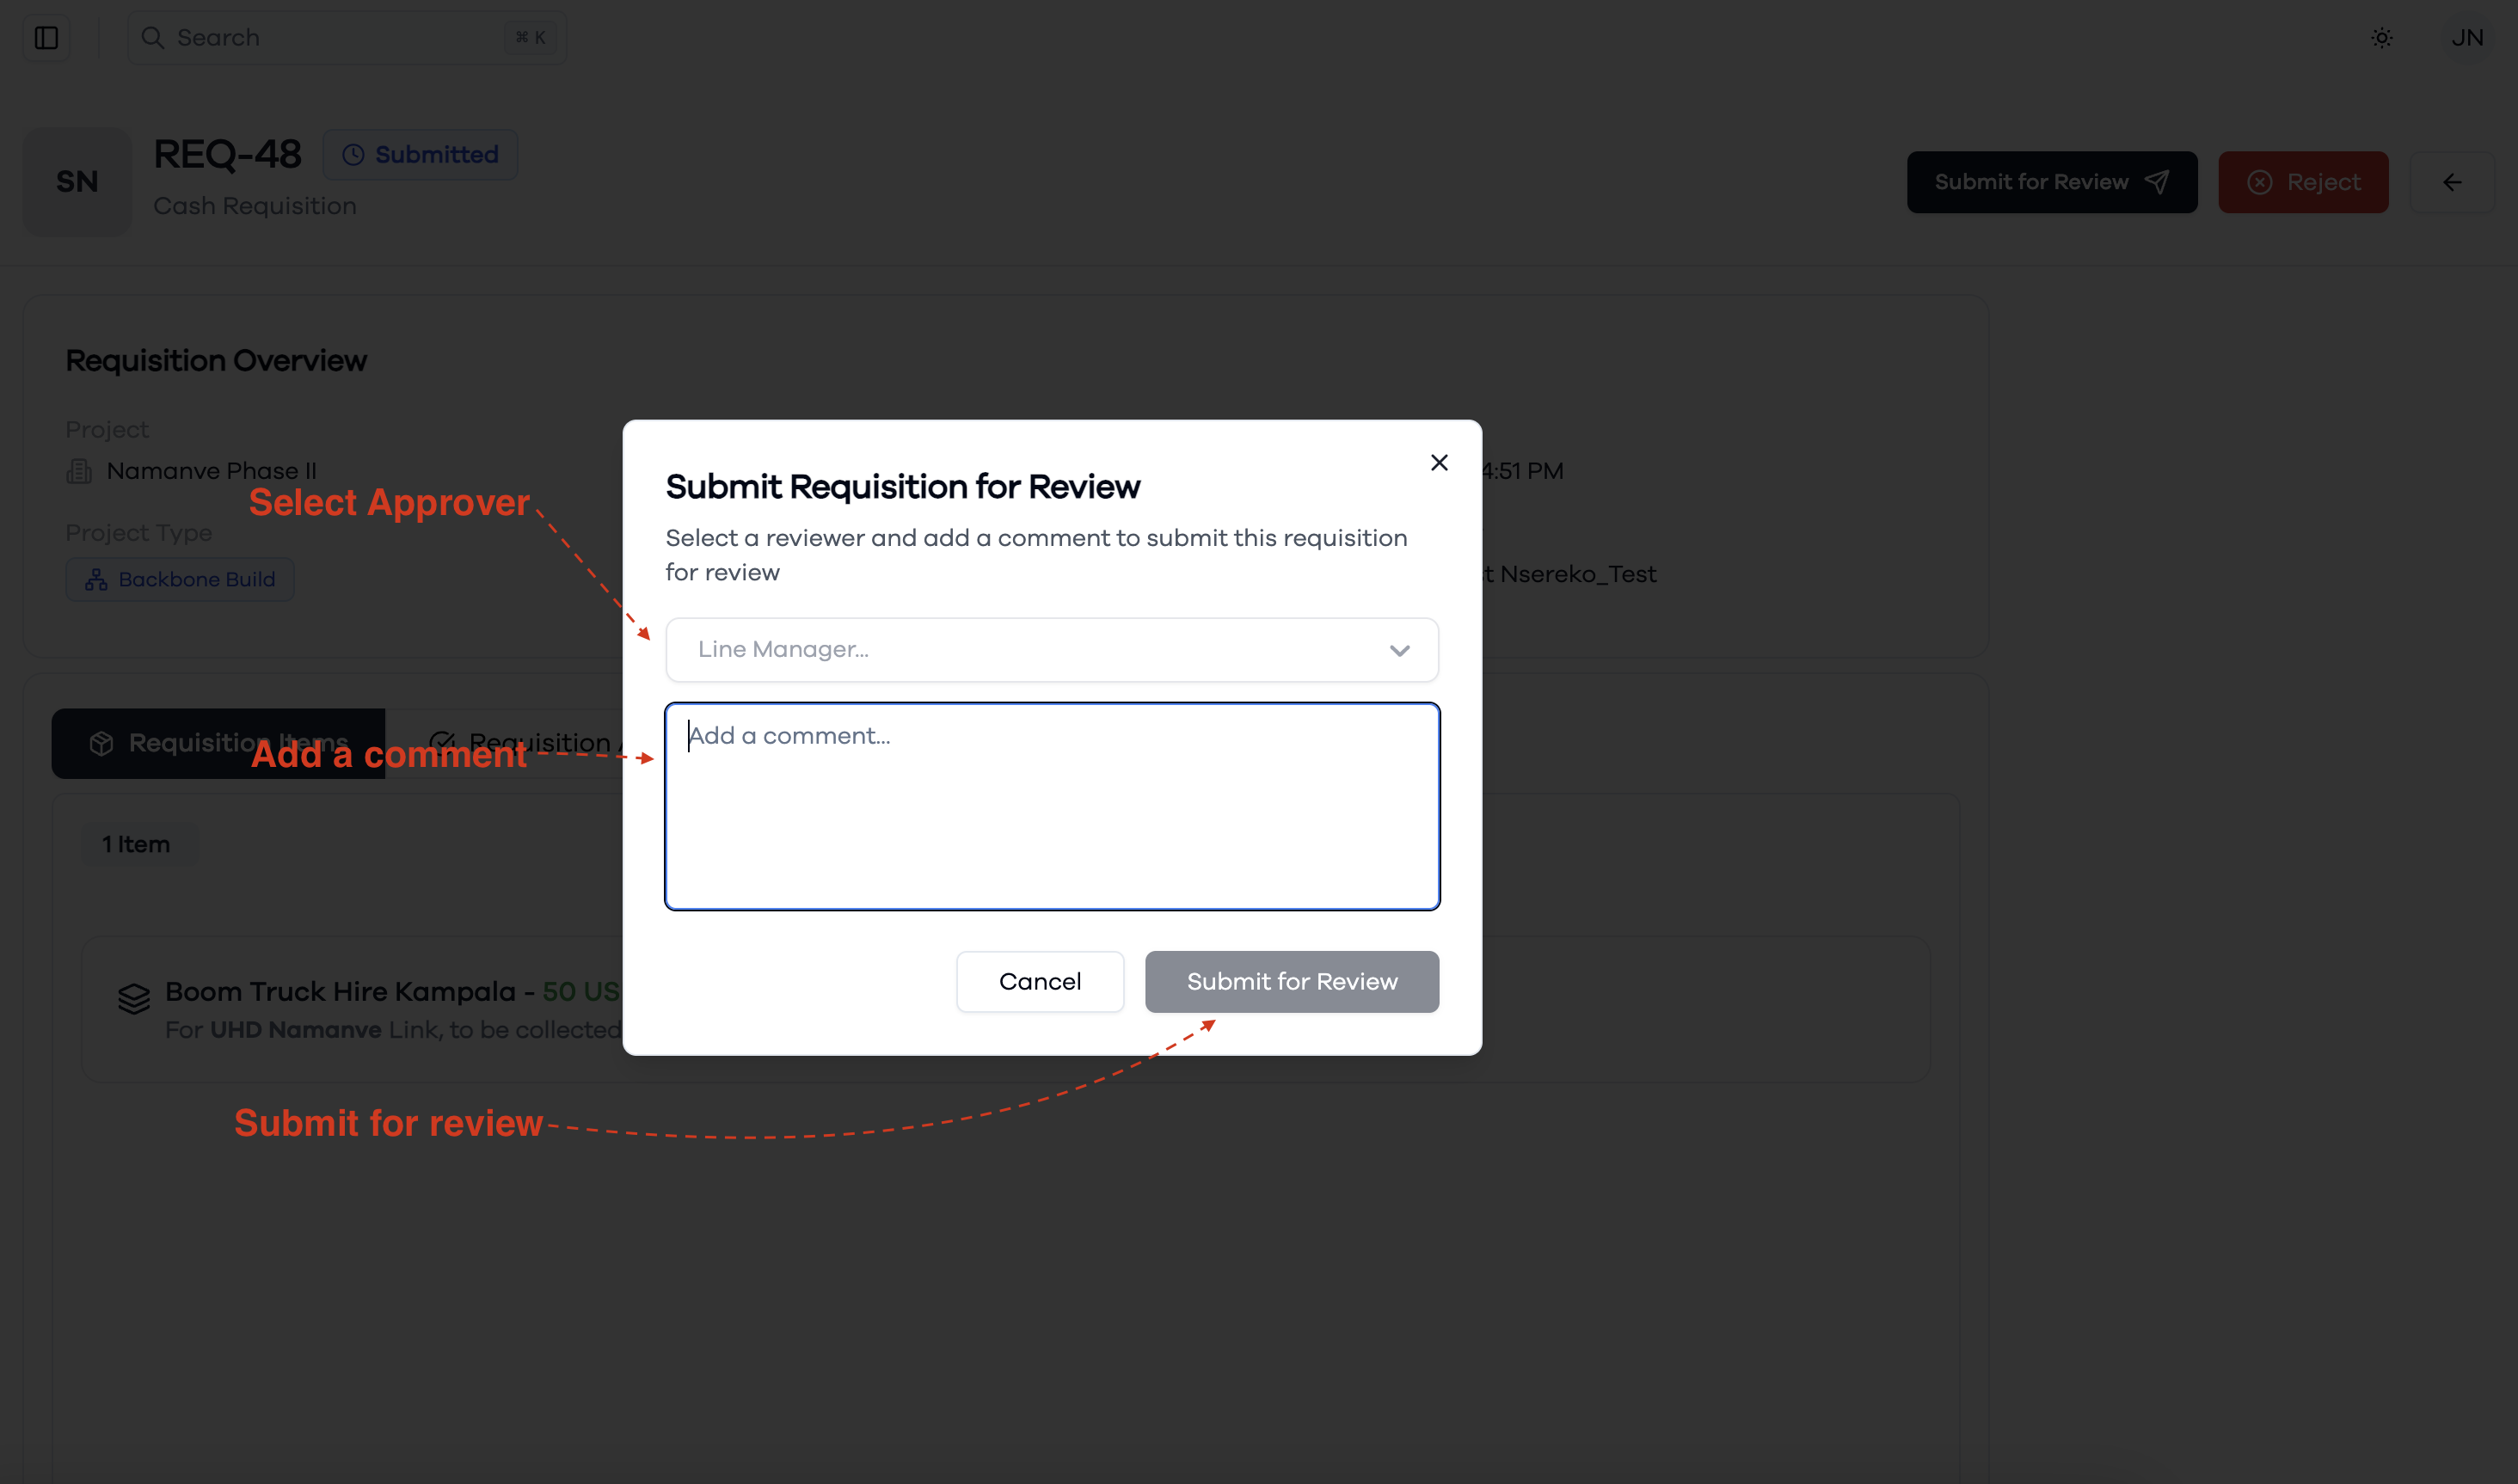Click the '1 Item' count label
Viewport: 2518px width, 1484px height.
[137, 845]
